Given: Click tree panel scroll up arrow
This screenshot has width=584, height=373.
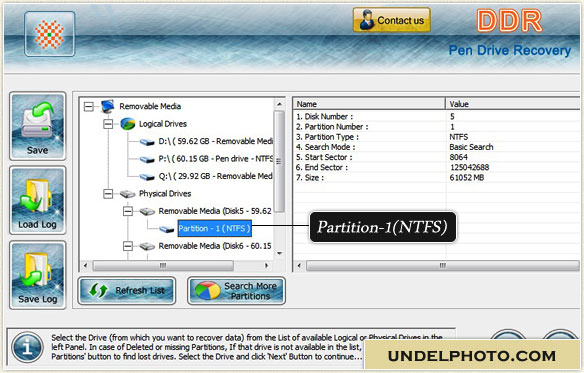Looking at the screenshot, I should (279, 104).
